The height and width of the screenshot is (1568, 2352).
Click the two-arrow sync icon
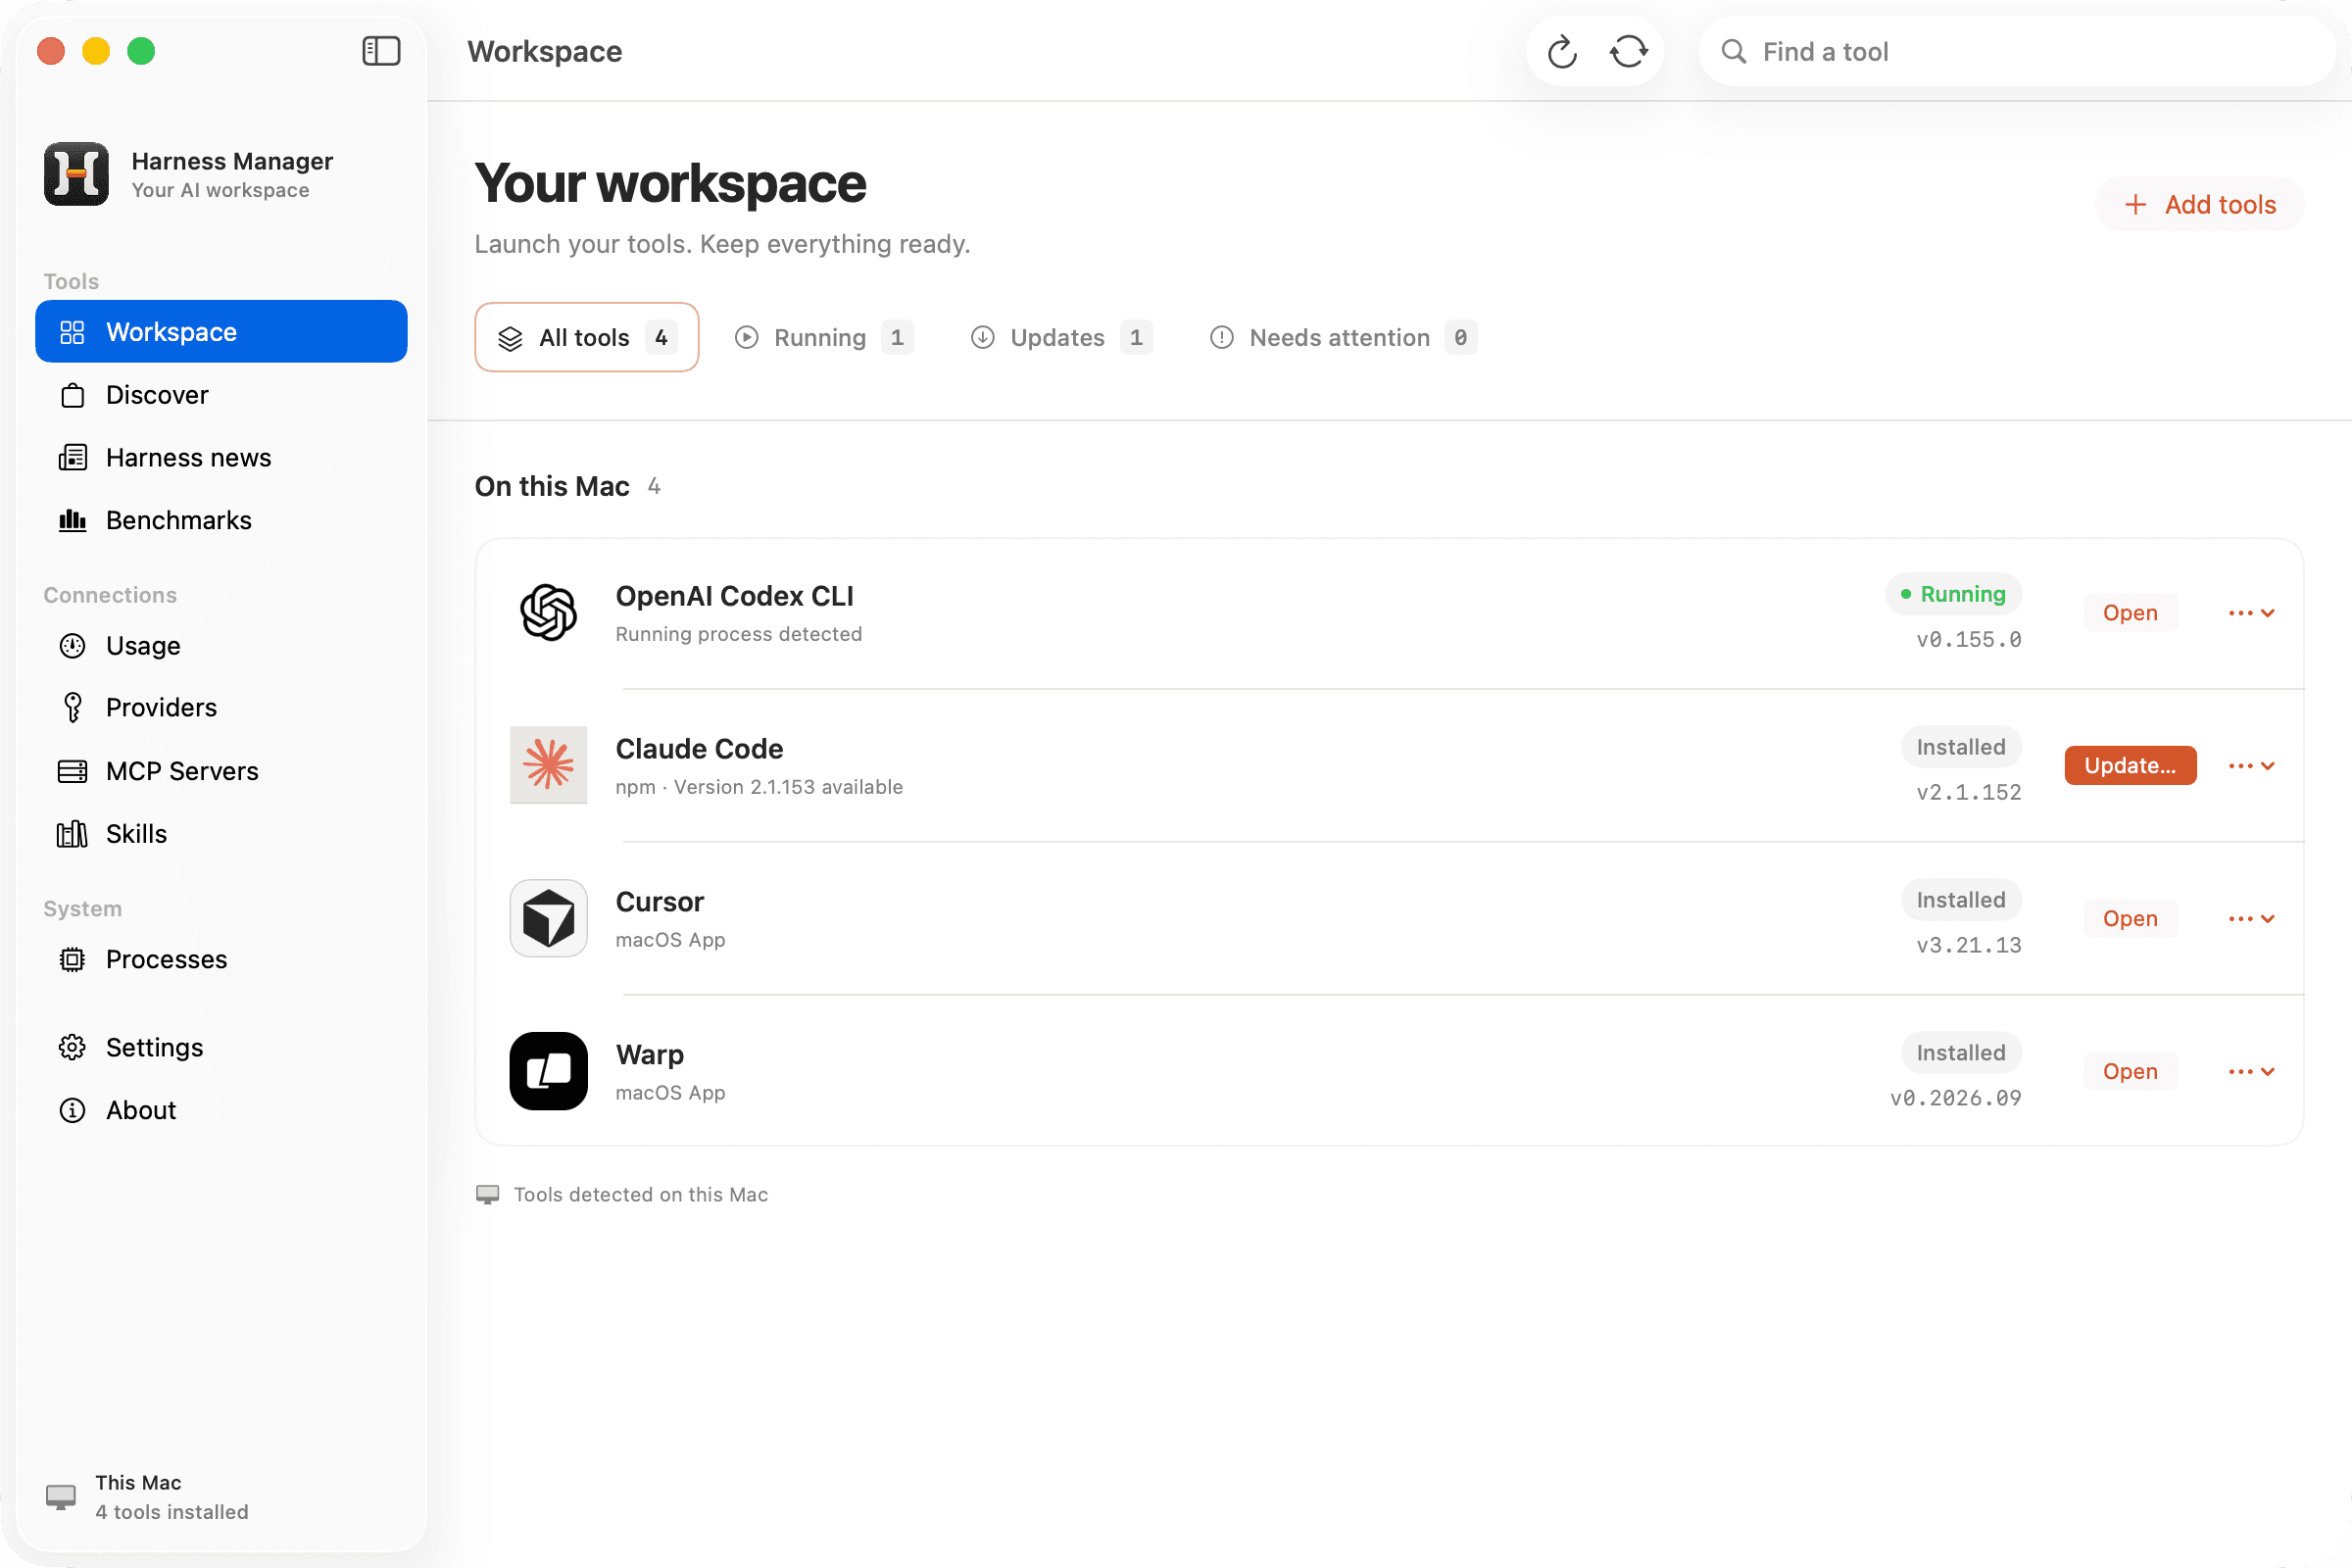click(x=1629, y=51)
